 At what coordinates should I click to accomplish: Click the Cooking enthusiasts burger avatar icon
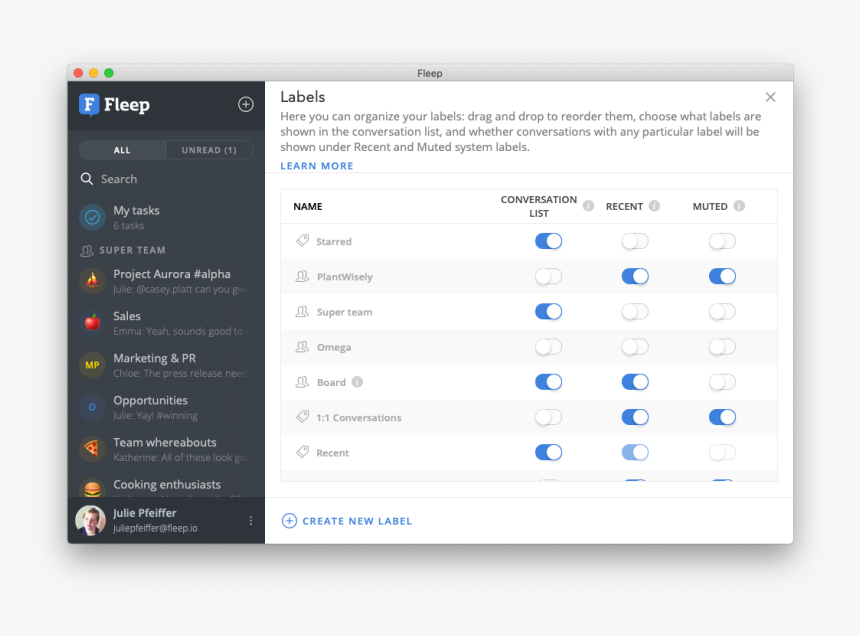click(92, 490)
